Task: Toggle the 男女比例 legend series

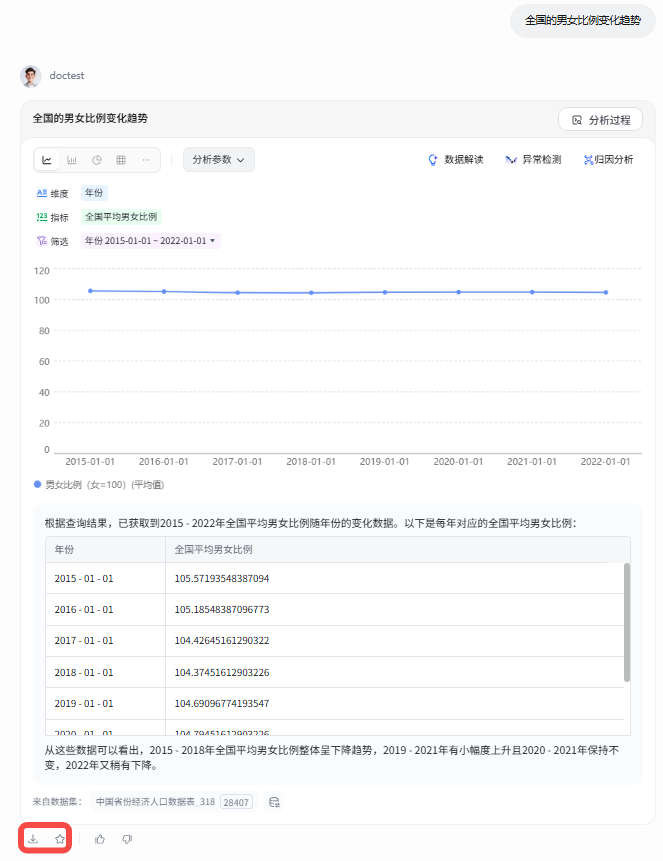Action: (x=98, y=484)
